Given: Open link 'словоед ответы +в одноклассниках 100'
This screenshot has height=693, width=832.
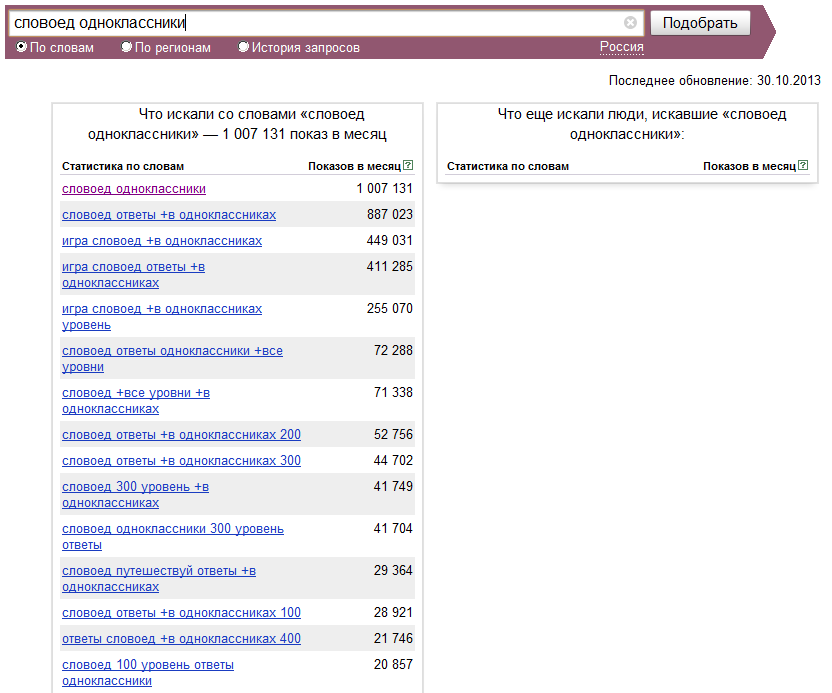Looking at the screenshot, I should click(181, 612).
